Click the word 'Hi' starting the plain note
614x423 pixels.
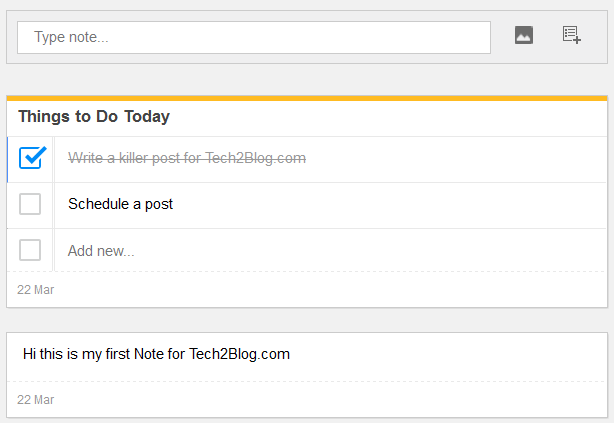pos(29,354)
